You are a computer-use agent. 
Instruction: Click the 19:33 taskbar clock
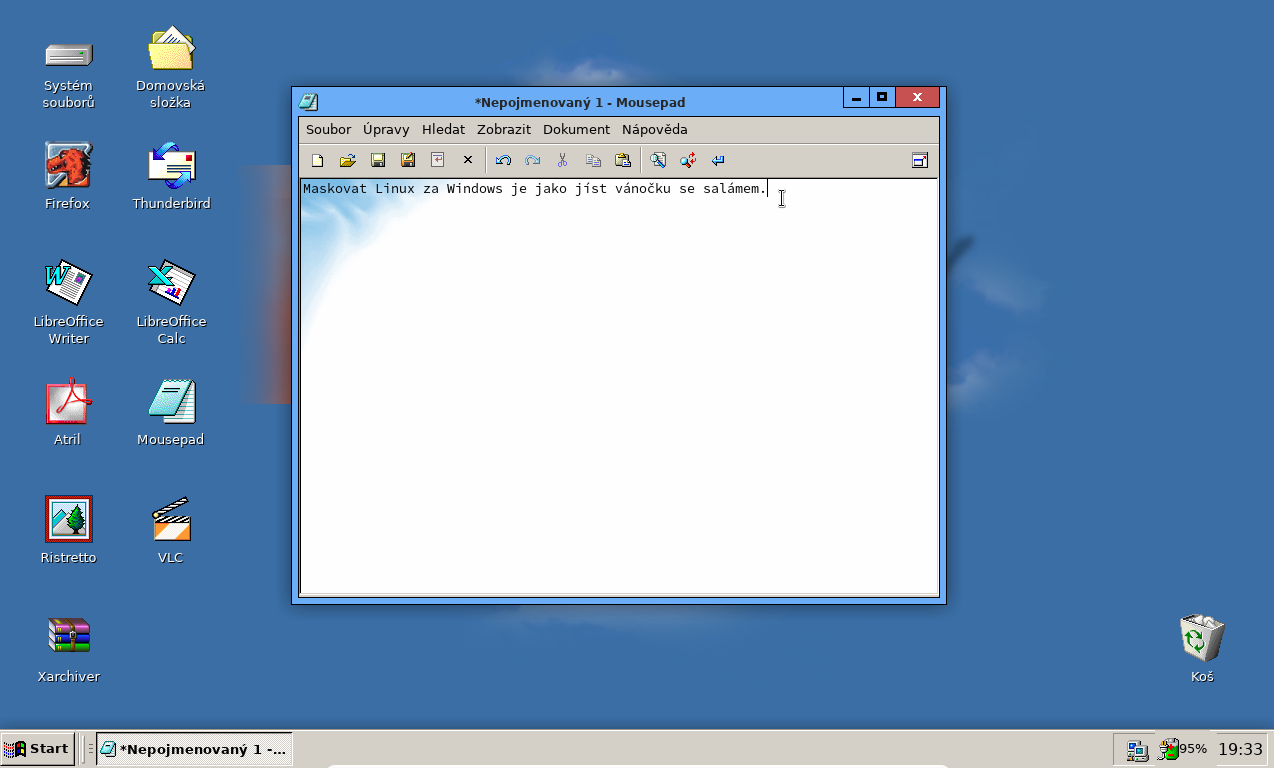1240,748
